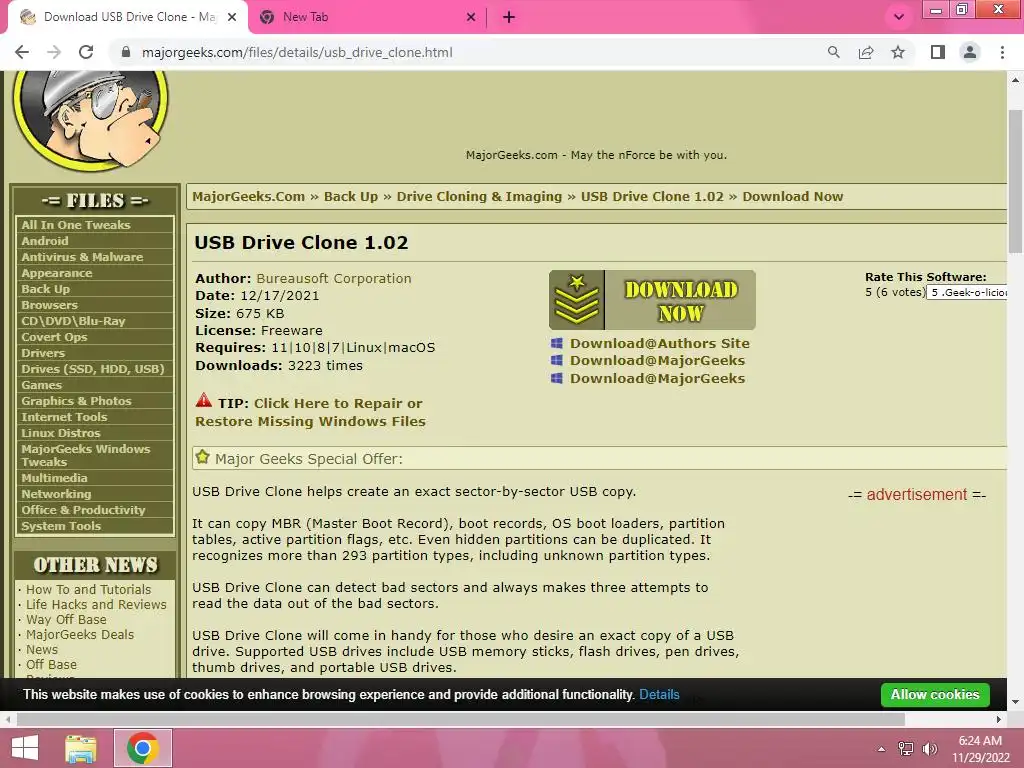1024x768 pixels.
Task: Close the New Tab tab
Action: 471,18
